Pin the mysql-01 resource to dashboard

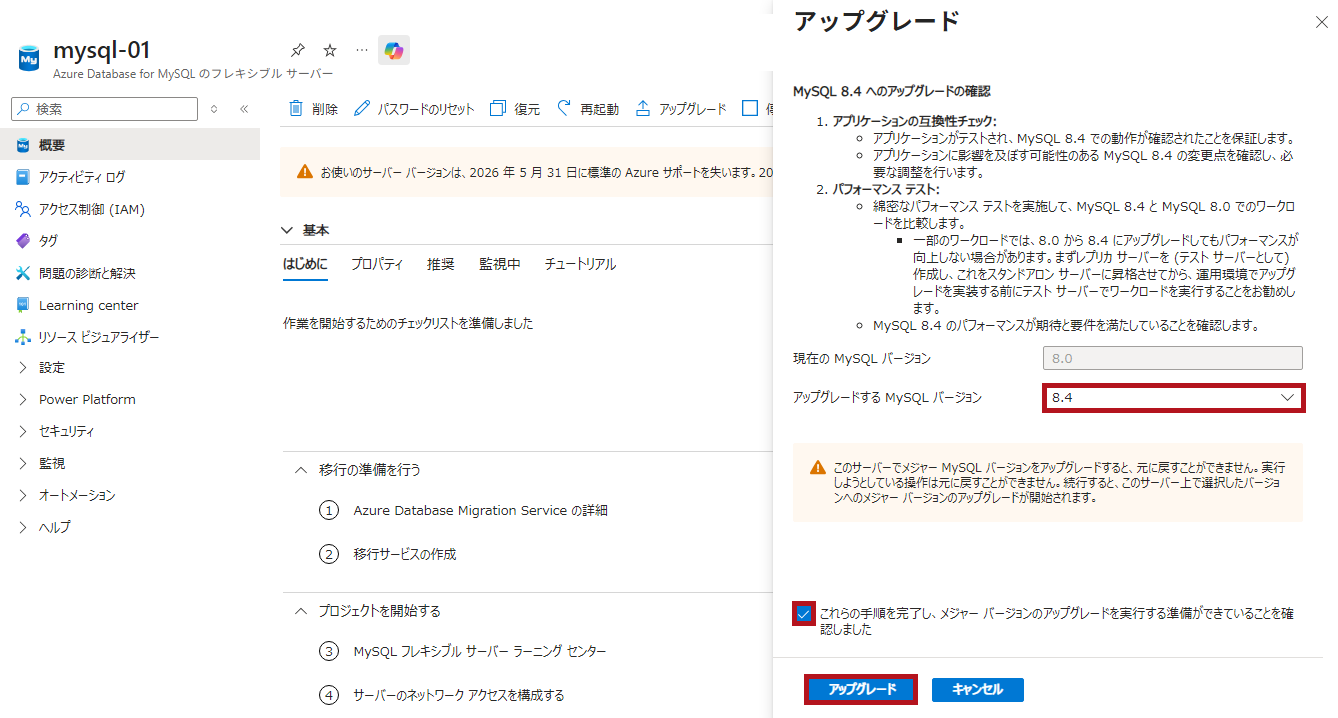pyautogui.click(x=297, y=51)
